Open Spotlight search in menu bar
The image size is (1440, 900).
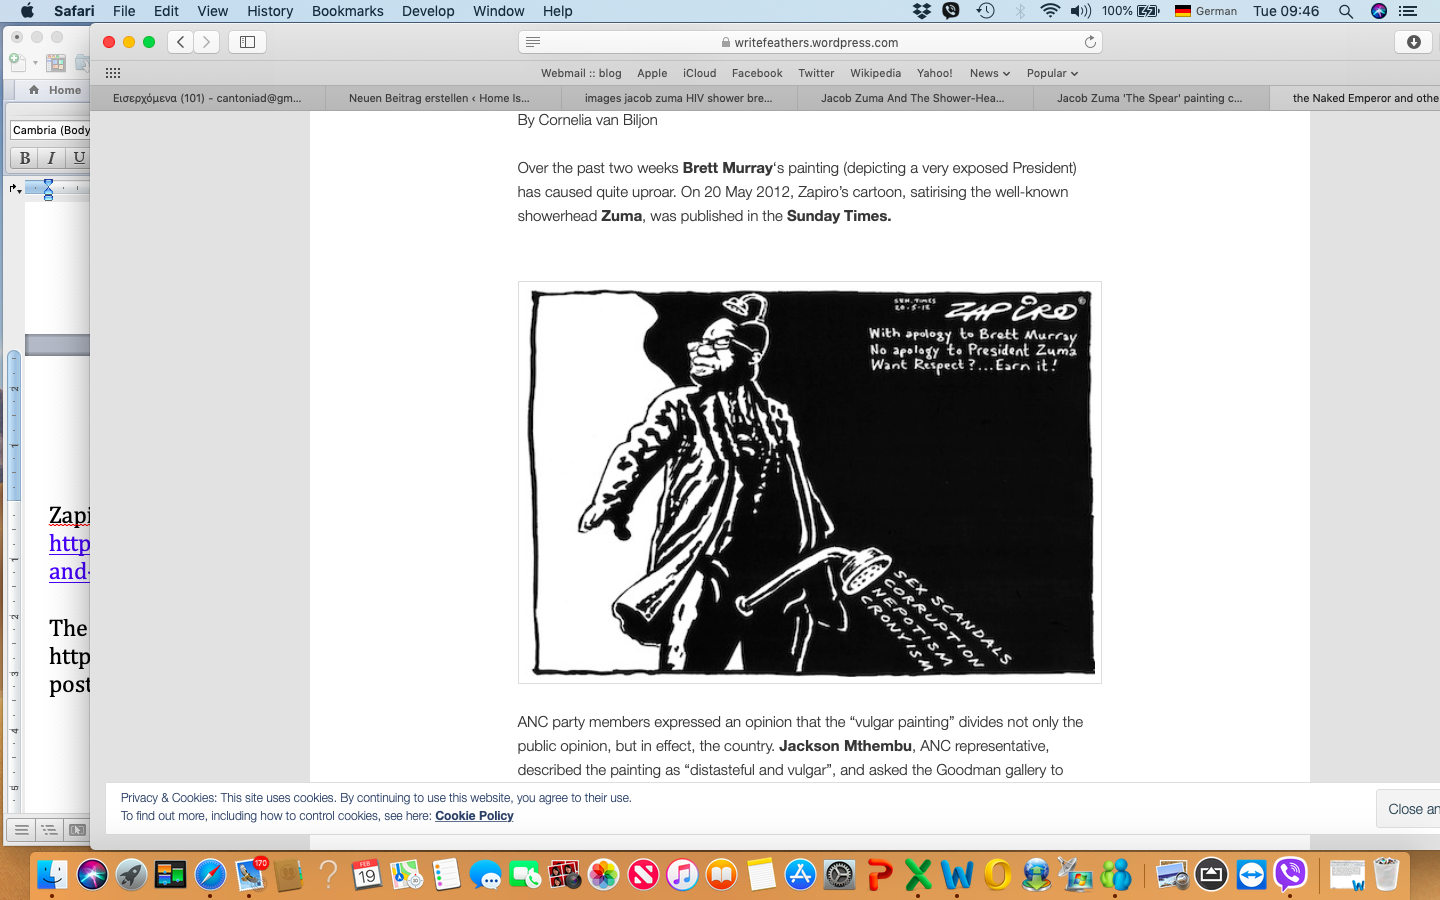click(x=1346, y=11)
